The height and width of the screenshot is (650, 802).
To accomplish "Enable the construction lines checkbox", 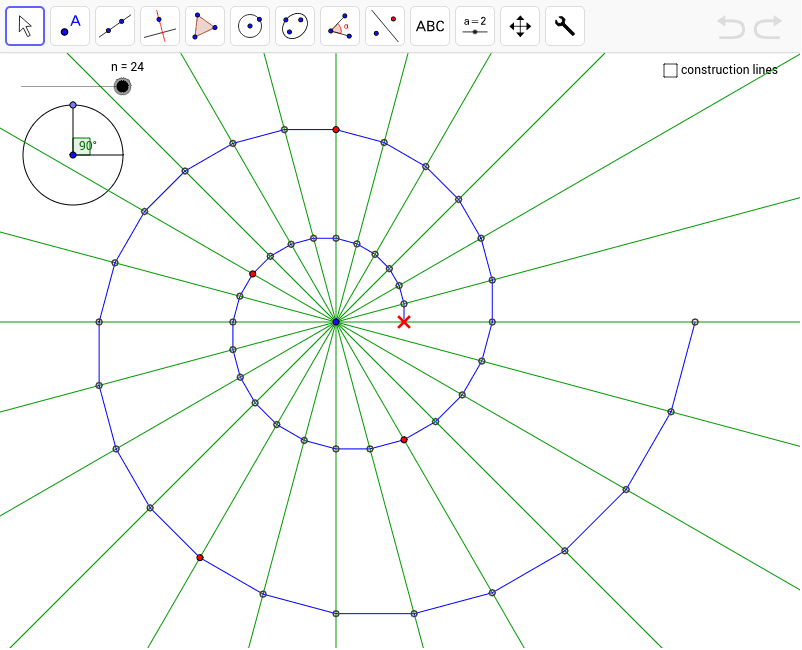I will (x=670, y=70).
